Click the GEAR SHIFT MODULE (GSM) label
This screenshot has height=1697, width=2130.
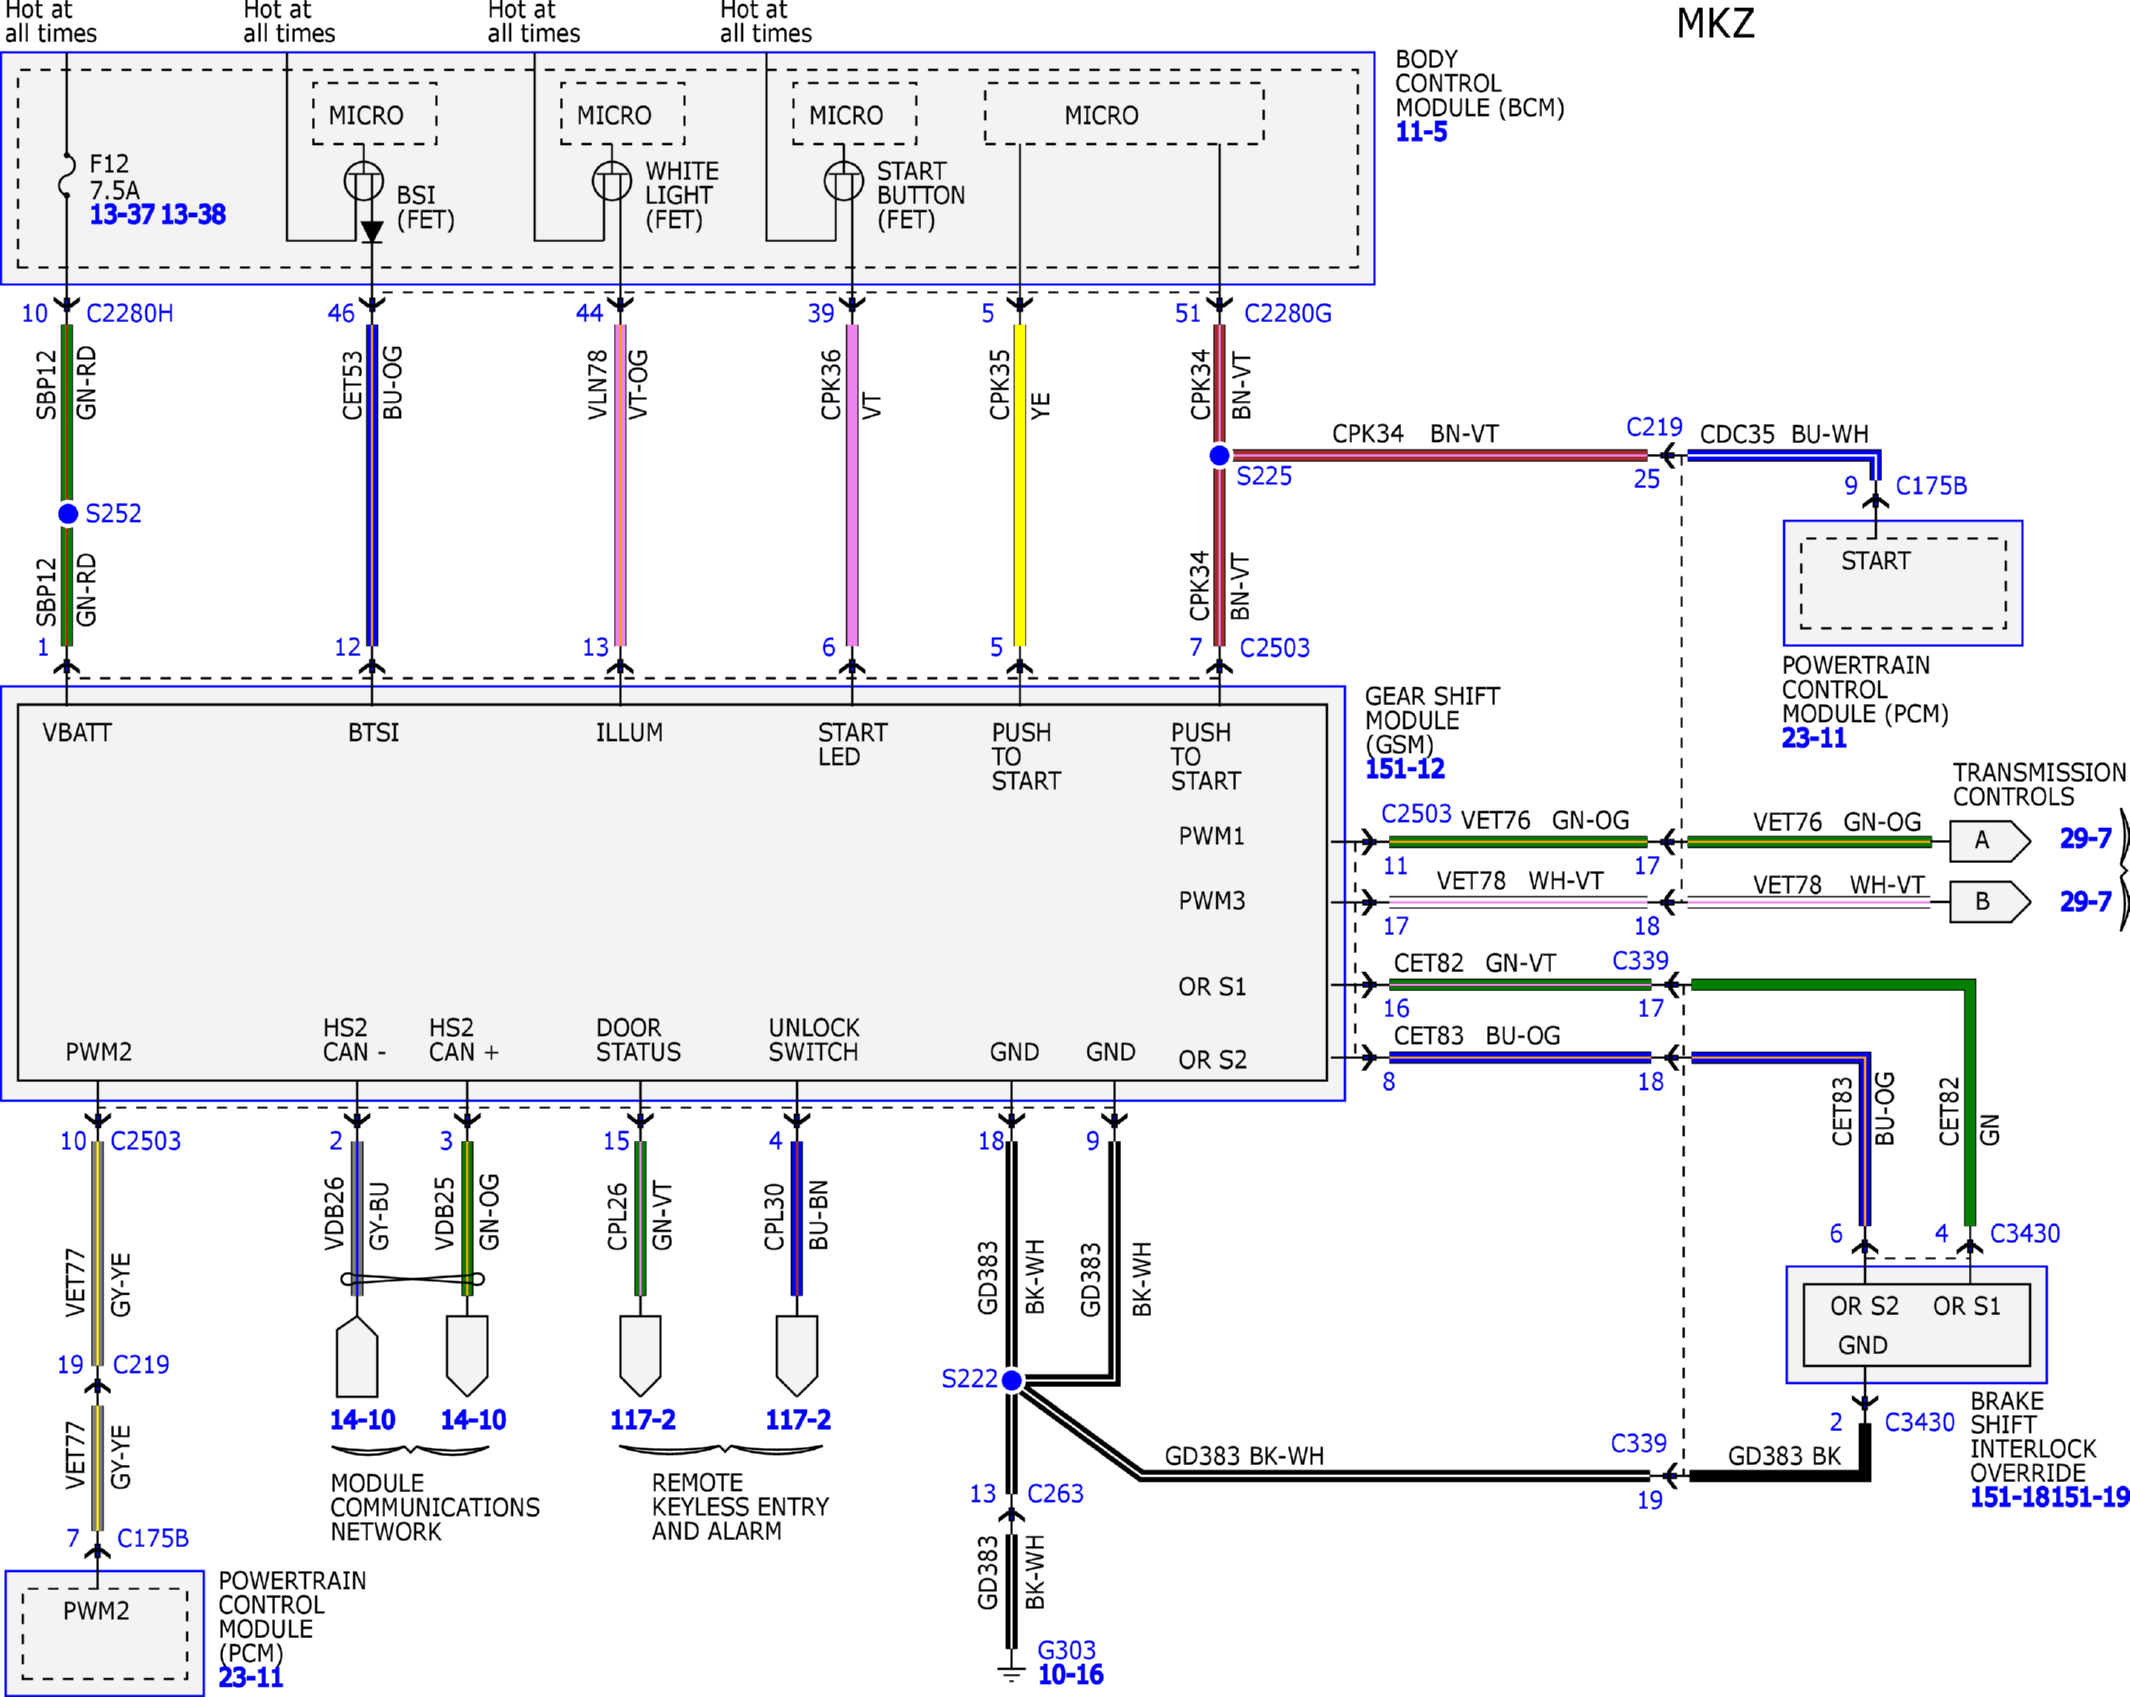point(1432,721)
